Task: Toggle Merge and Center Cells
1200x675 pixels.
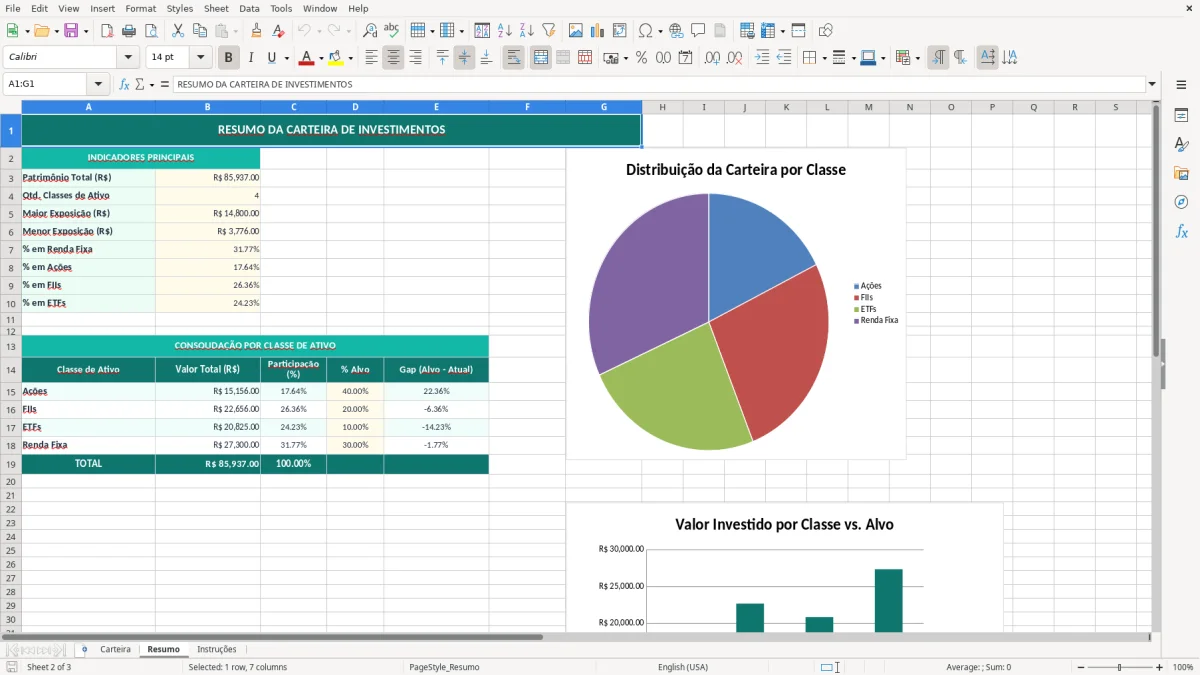Action: tap(541, 58)
